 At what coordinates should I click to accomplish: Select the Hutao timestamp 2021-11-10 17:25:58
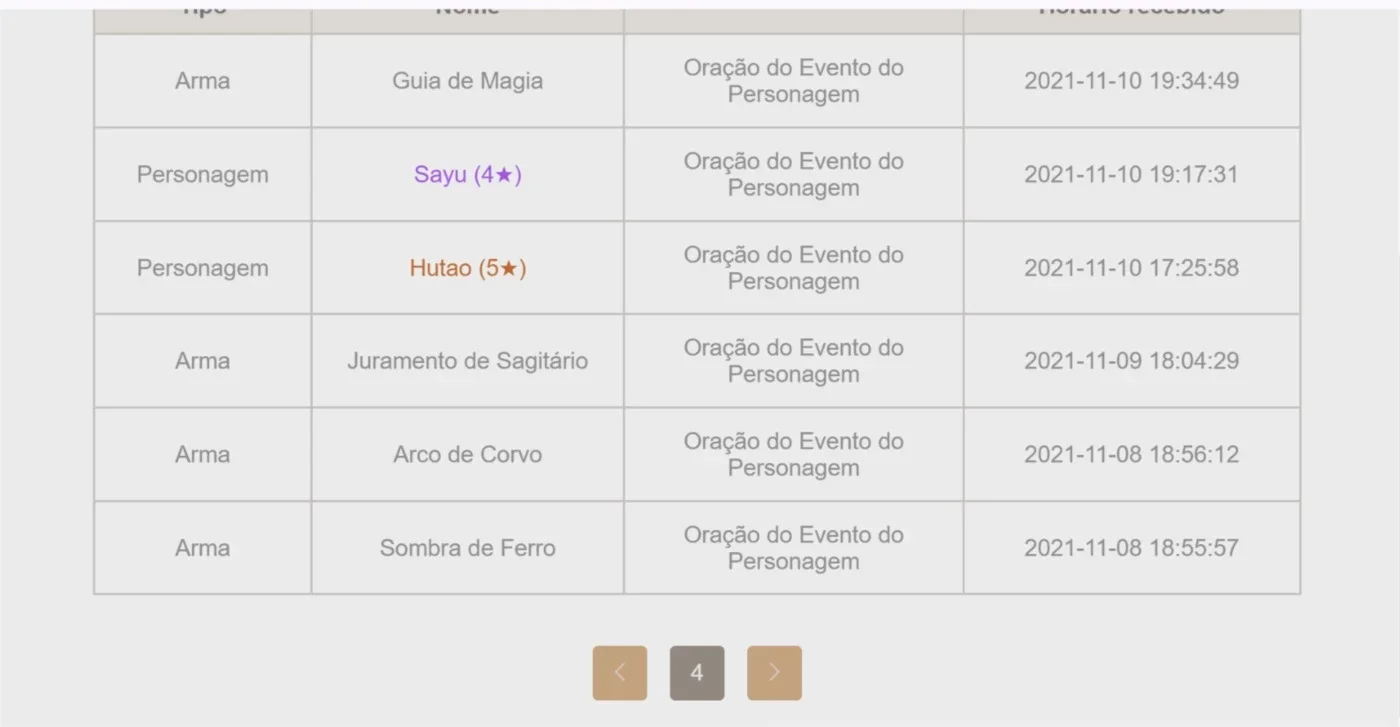(1131, 268)
